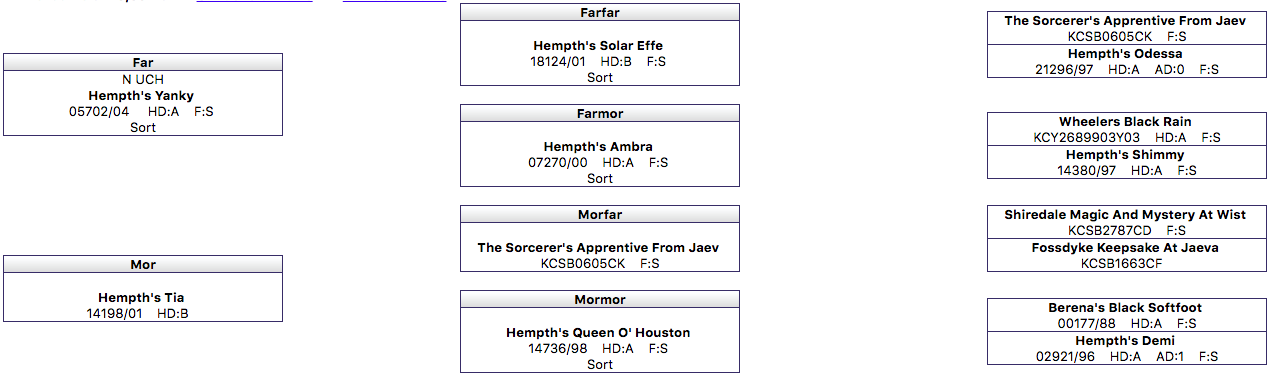
Task: Click the Mormor header bar
Action: [x=600, y=299]
